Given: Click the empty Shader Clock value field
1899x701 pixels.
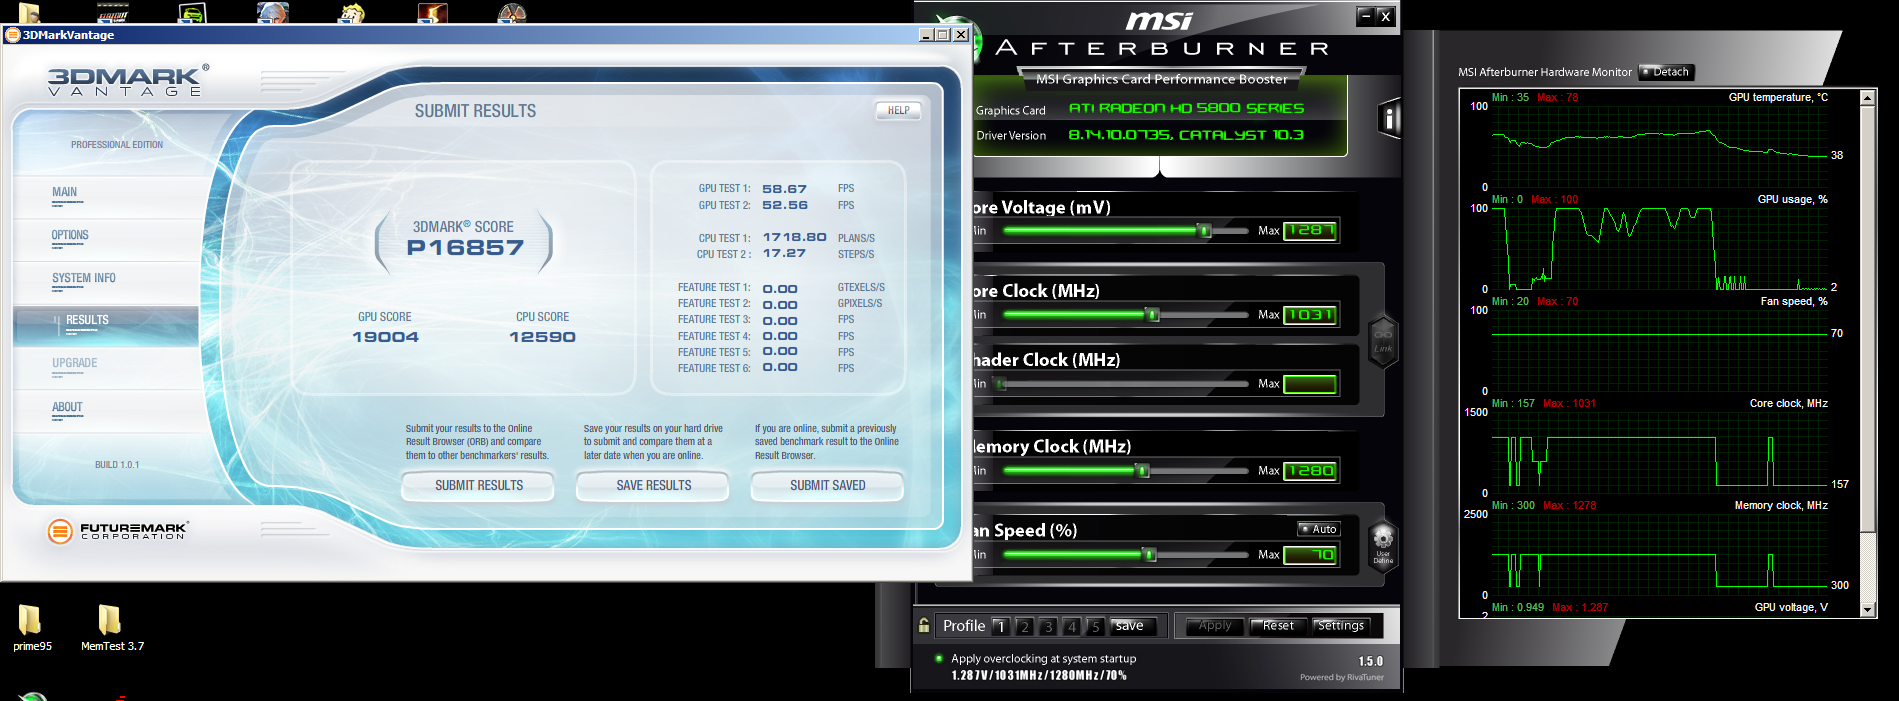Looking at the screenshot, I should tap(1310, 384).
